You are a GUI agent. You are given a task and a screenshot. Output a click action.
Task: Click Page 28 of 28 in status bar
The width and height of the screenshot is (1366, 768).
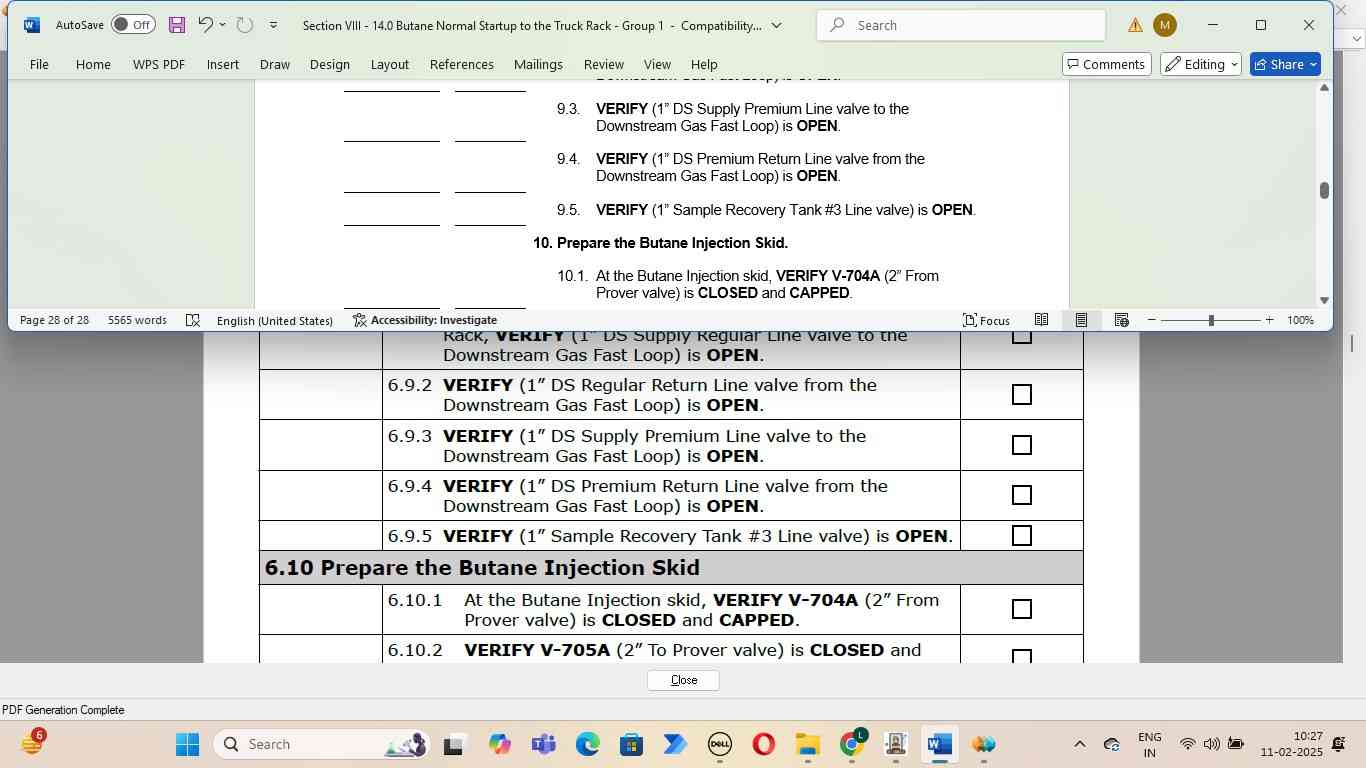(54, 320)
